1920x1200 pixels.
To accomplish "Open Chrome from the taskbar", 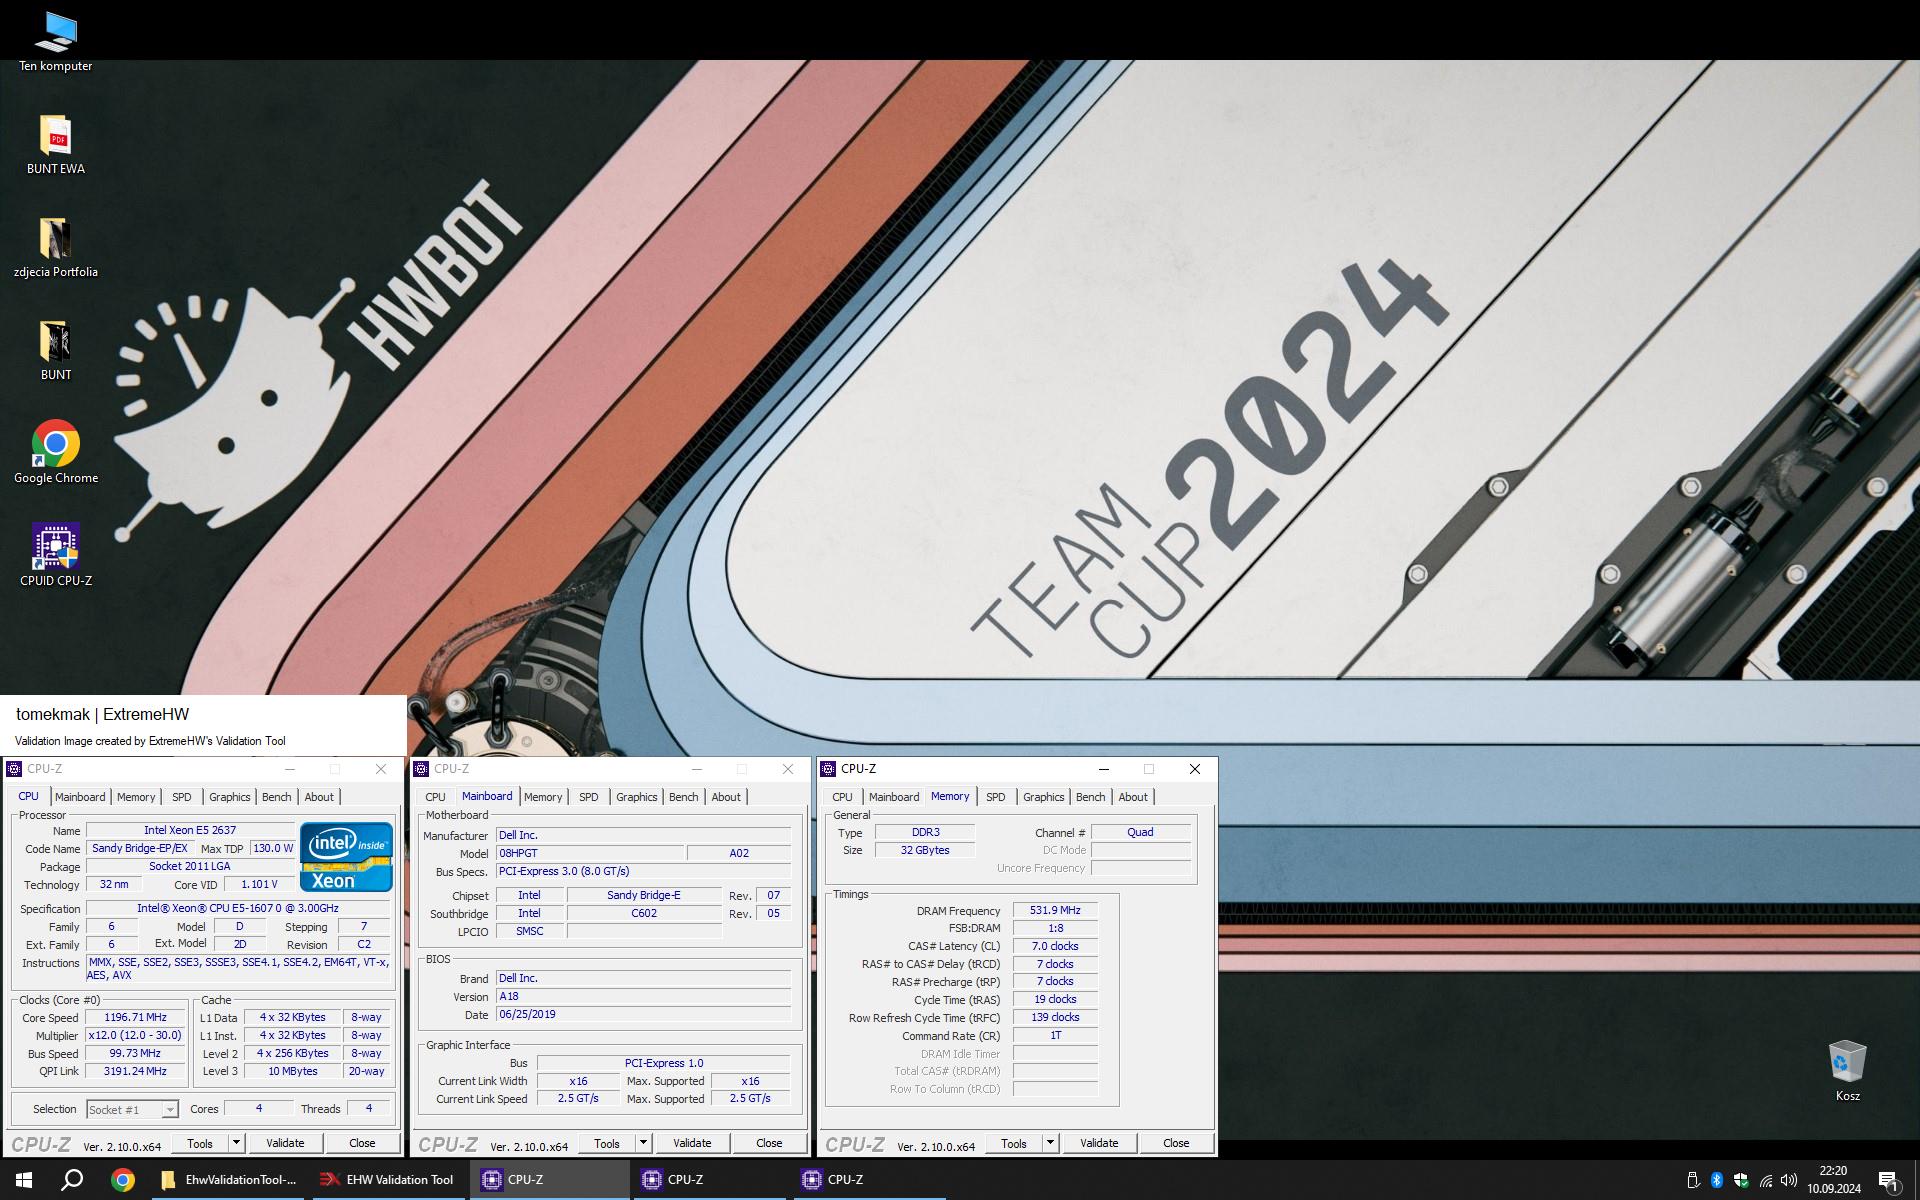I will pos(122,1180).
